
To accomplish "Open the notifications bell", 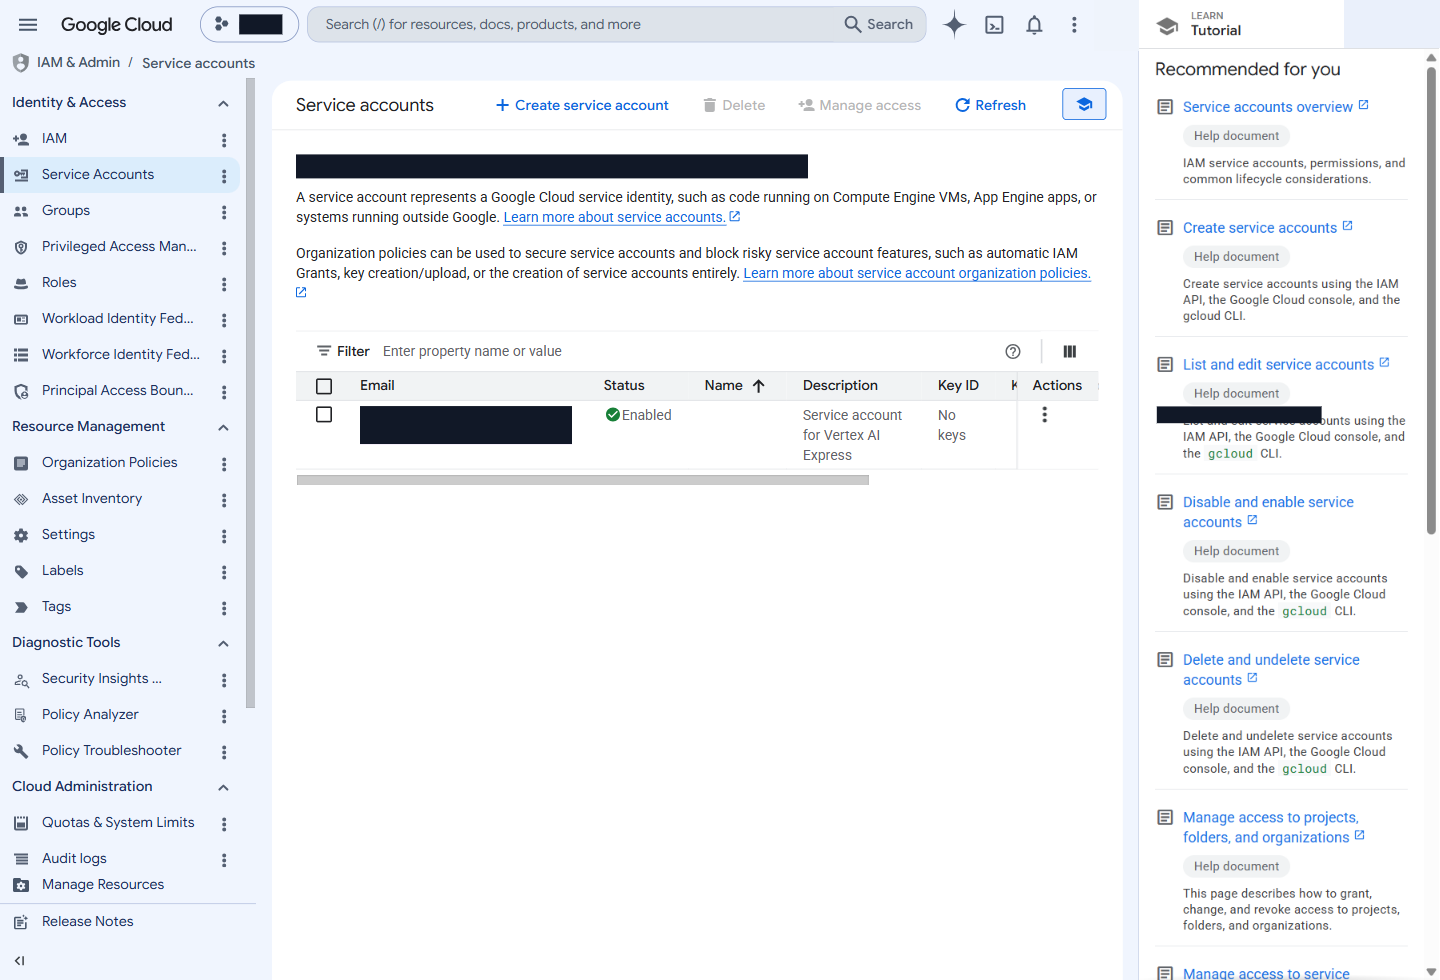I will pyautogui.click(x=1034, y=25).
